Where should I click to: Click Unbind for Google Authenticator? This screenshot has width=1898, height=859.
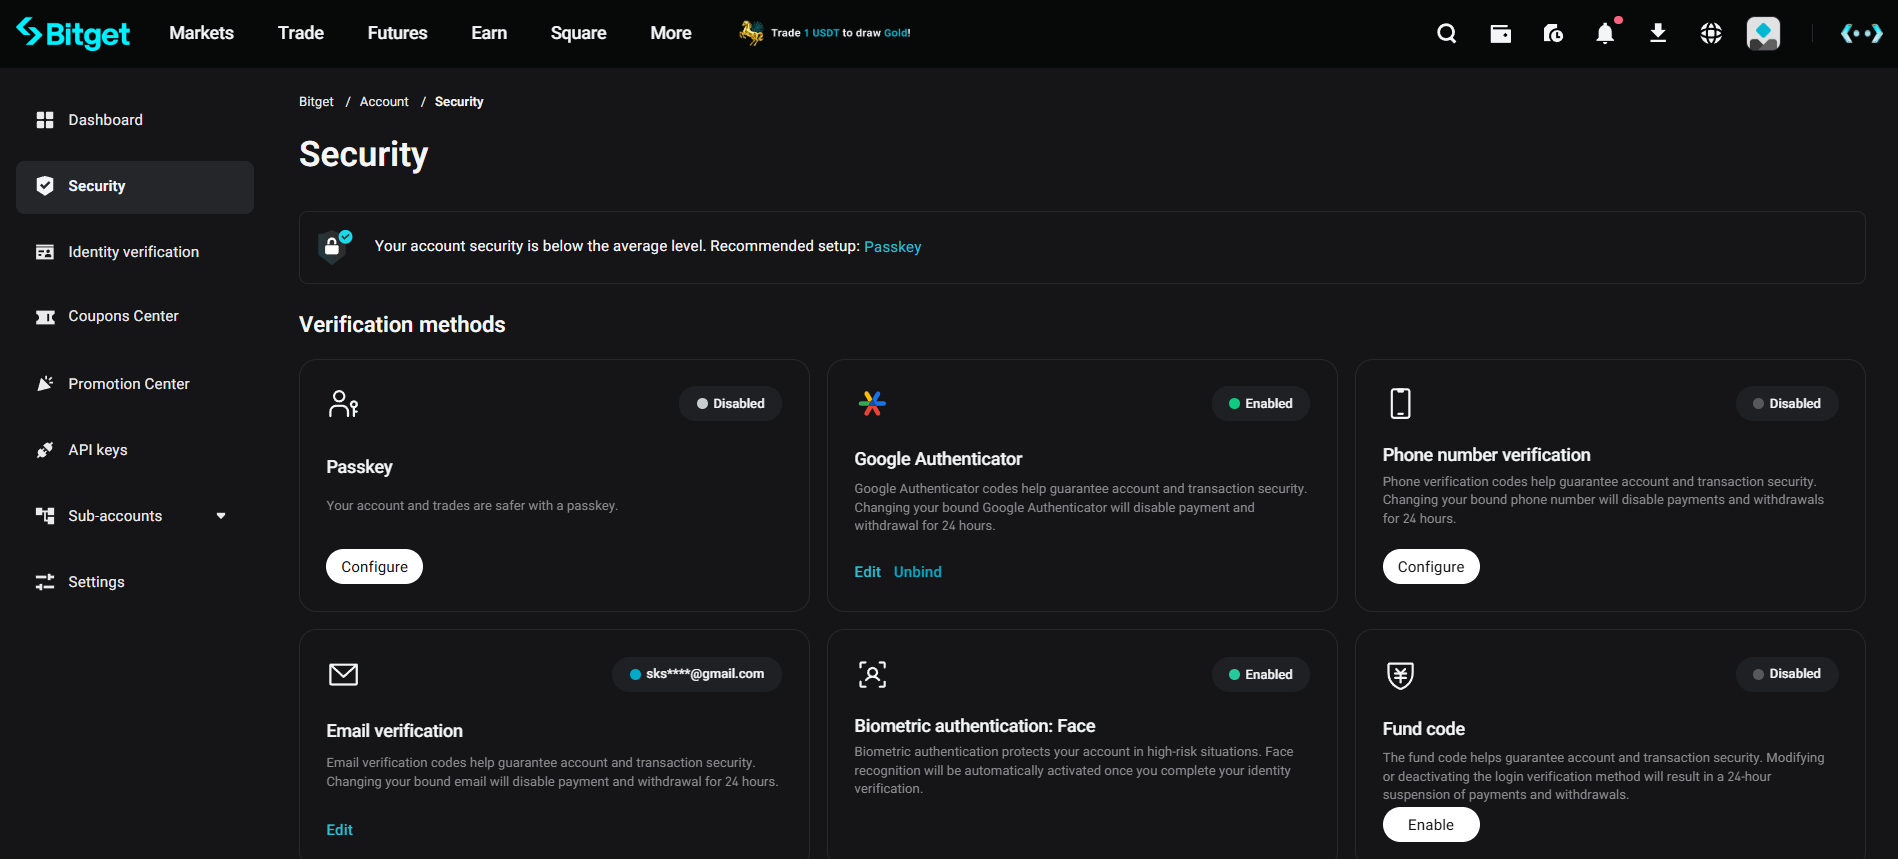tap(917, 572)
